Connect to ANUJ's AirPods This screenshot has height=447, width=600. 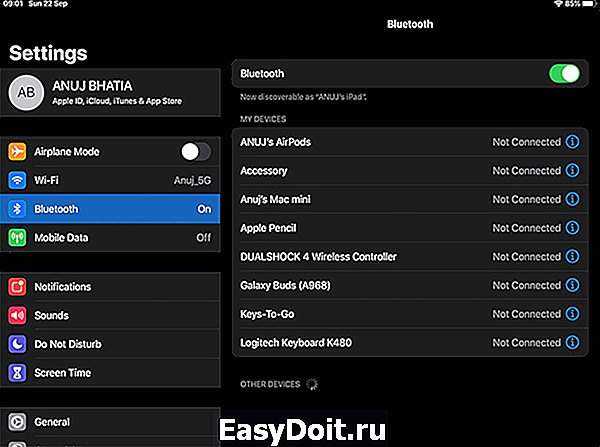[x=410, y=142]
